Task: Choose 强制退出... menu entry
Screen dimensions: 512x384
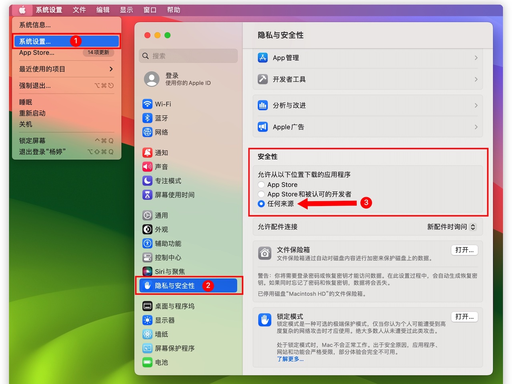Action: (67, 86)
